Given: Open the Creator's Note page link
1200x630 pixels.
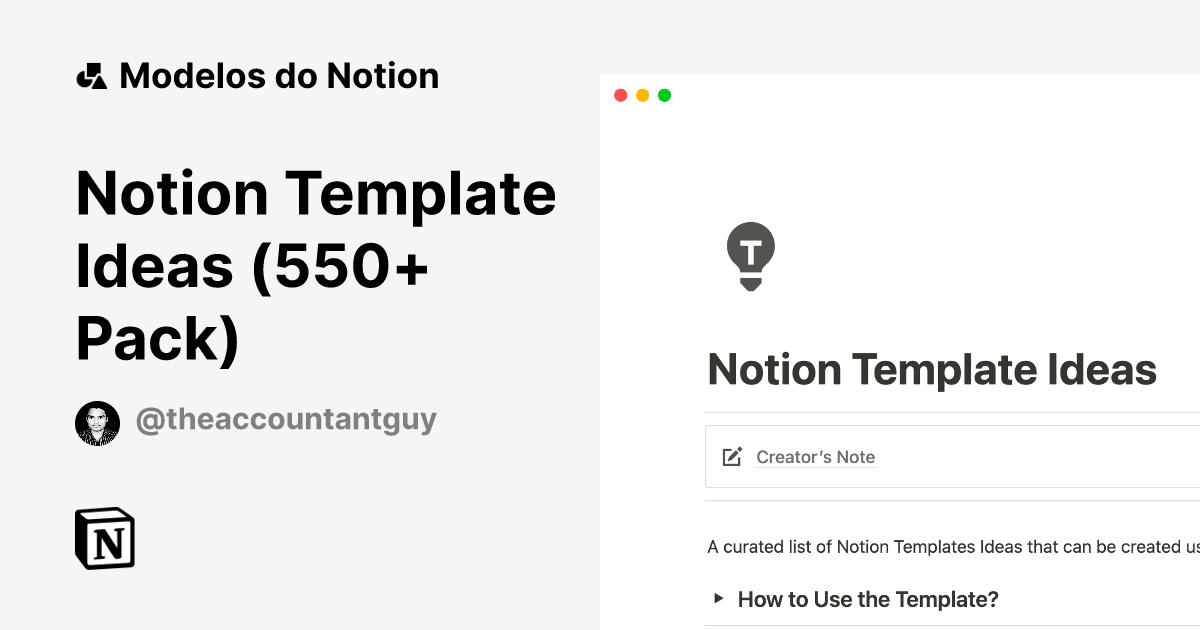Looking at the screenshot, I should point(815,457).
